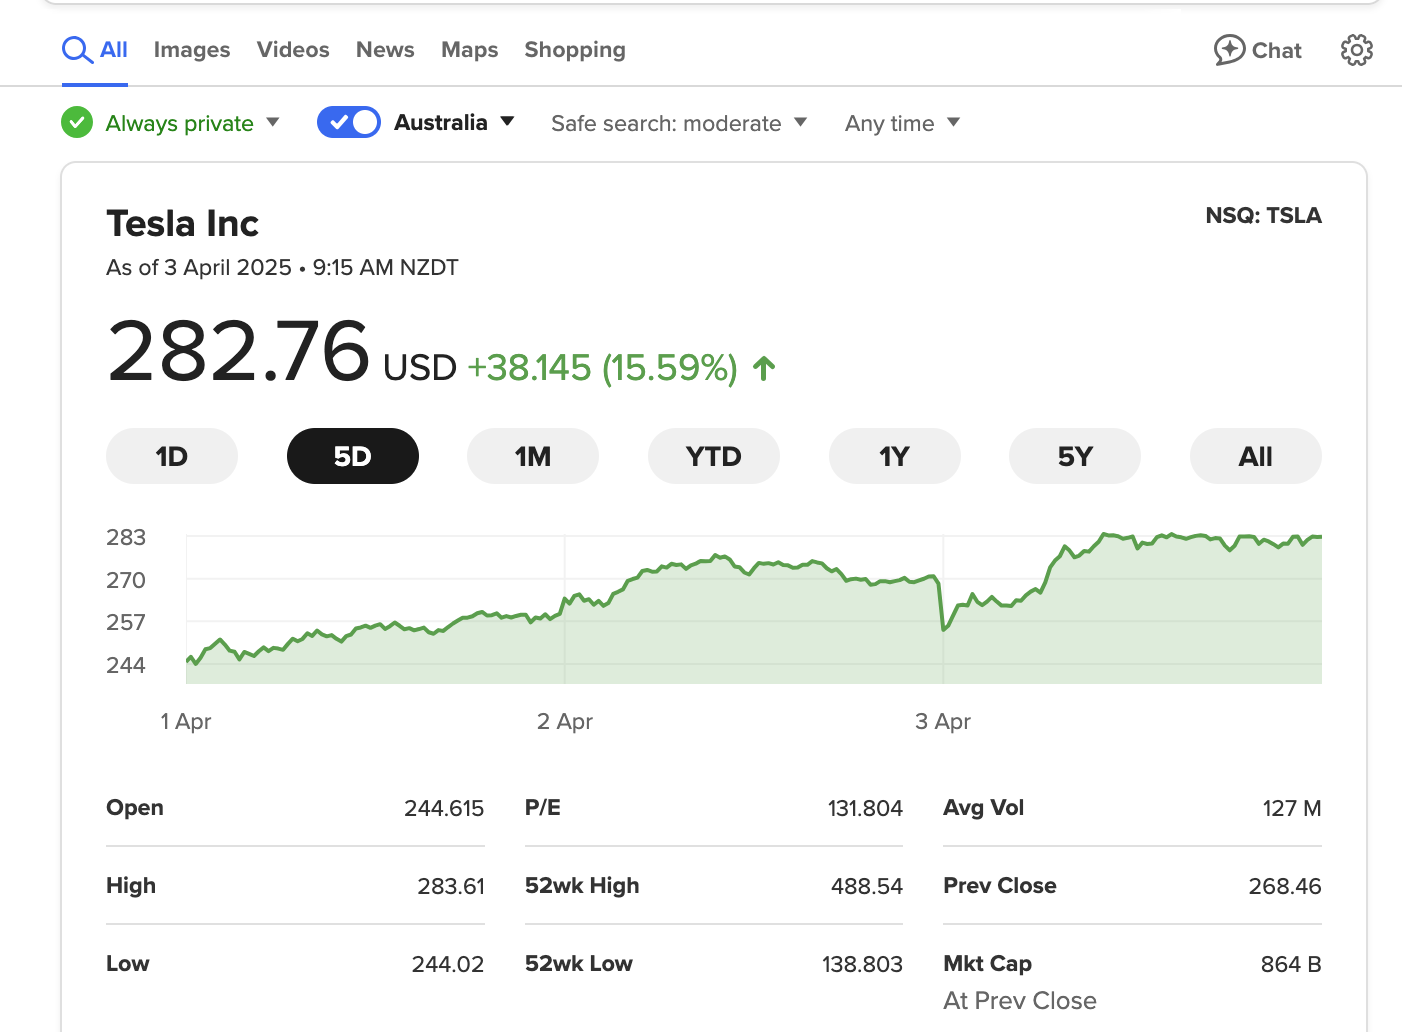Screen dimensions: 1402x1032
Task: Click the green Always private shield icon
Action: (77, 123)
